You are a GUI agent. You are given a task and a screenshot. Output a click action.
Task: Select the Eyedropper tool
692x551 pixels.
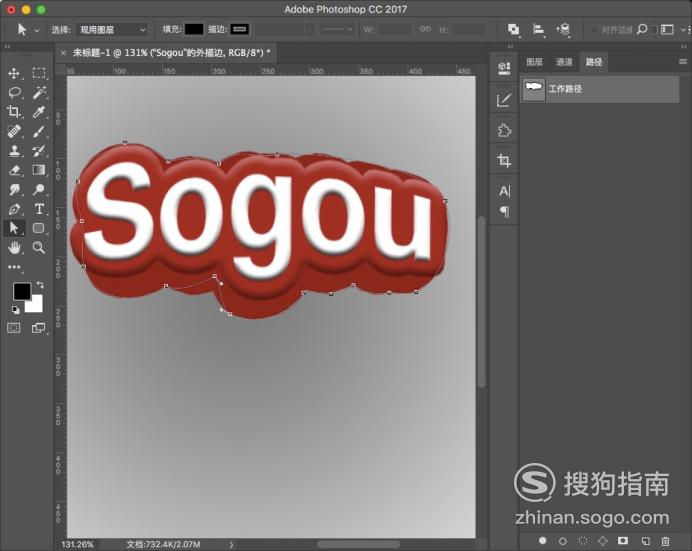tap(39, 112)
